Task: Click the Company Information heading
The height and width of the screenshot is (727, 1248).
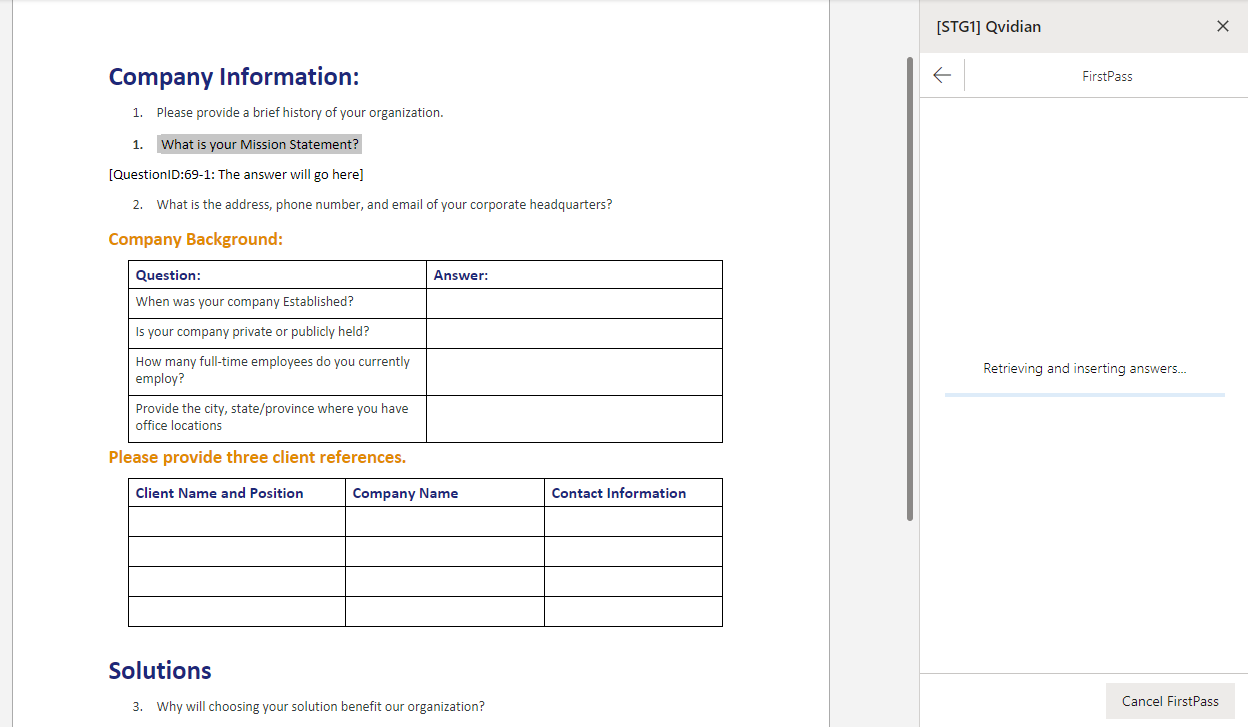Action: 234,77
